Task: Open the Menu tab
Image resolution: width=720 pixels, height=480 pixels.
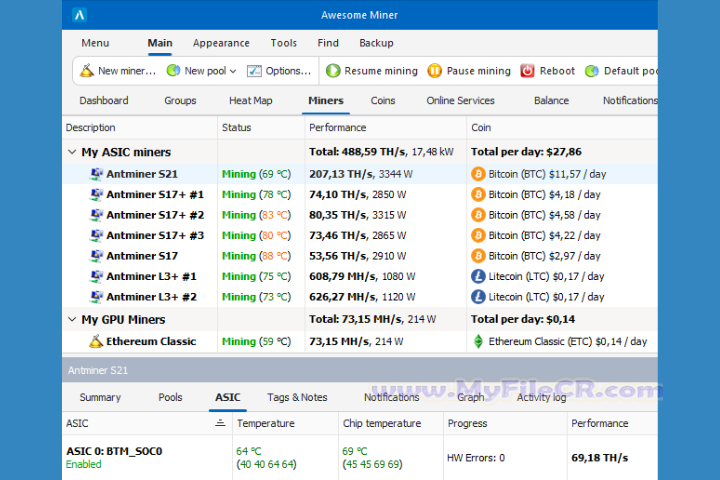Action: 95,43
